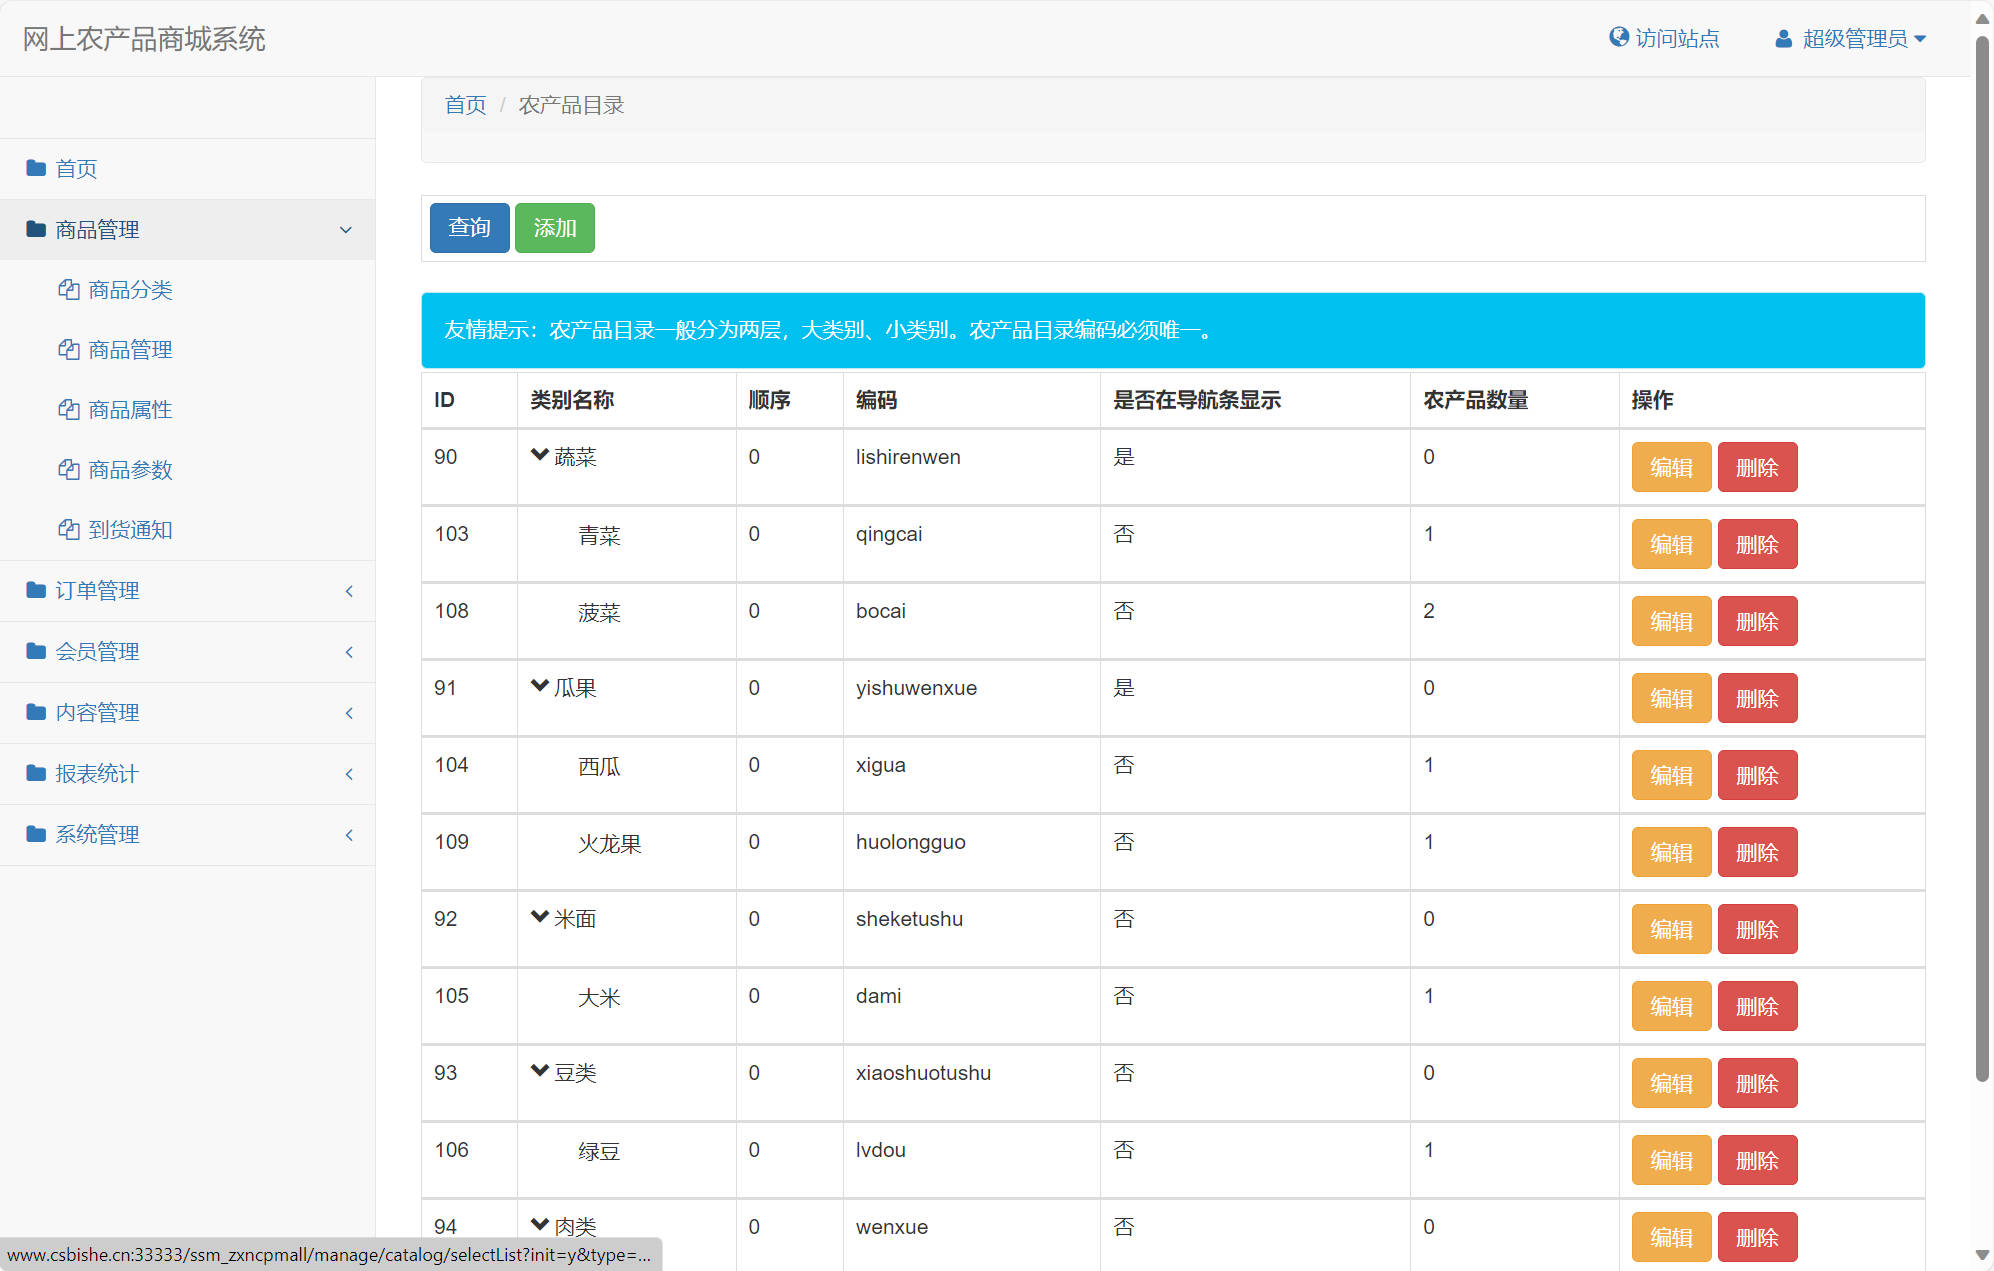Click the blue 查询 button
The height and width of the screenshot is (1271, 1994).
468,228
